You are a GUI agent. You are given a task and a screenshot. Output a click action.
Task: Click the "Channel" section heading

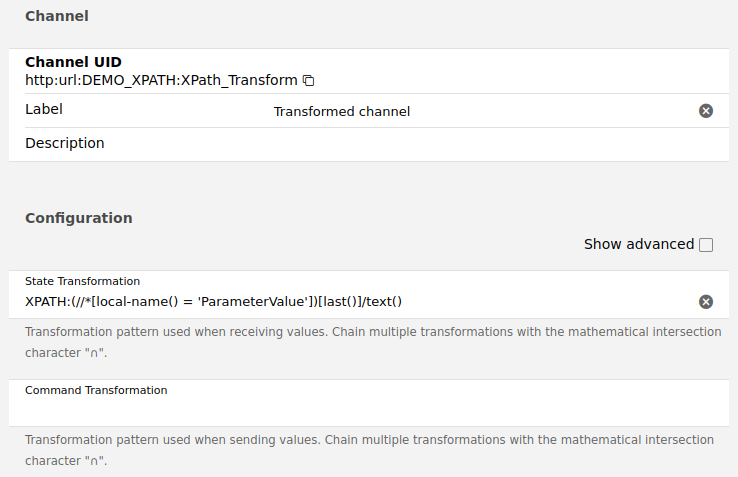pyautogui.click(x=57, y=16)
